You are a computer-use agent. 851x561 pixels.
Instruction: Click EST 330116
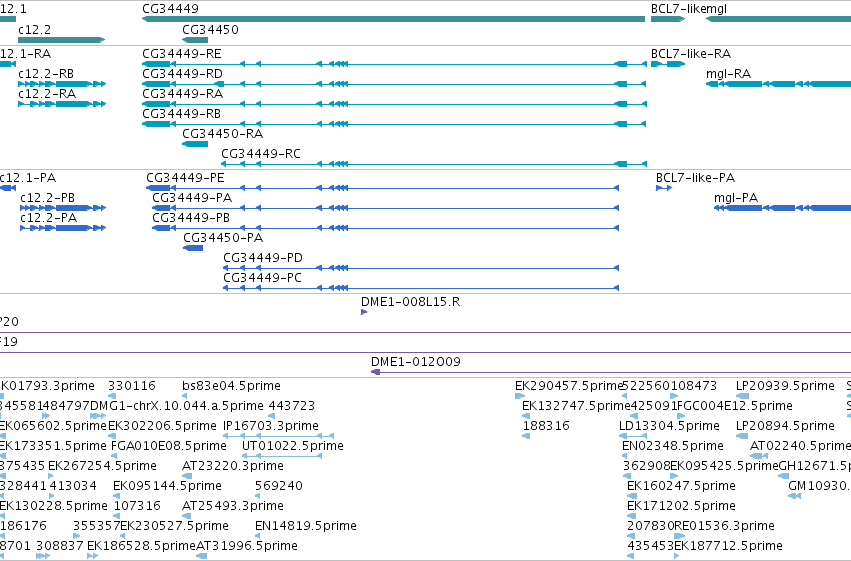pos(131,386)
